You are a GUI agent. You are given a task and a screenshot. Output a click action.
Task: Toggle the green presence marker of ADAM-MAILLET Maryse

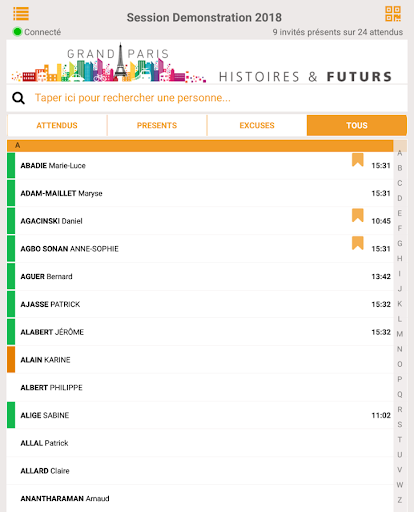(x=11, y=193)
